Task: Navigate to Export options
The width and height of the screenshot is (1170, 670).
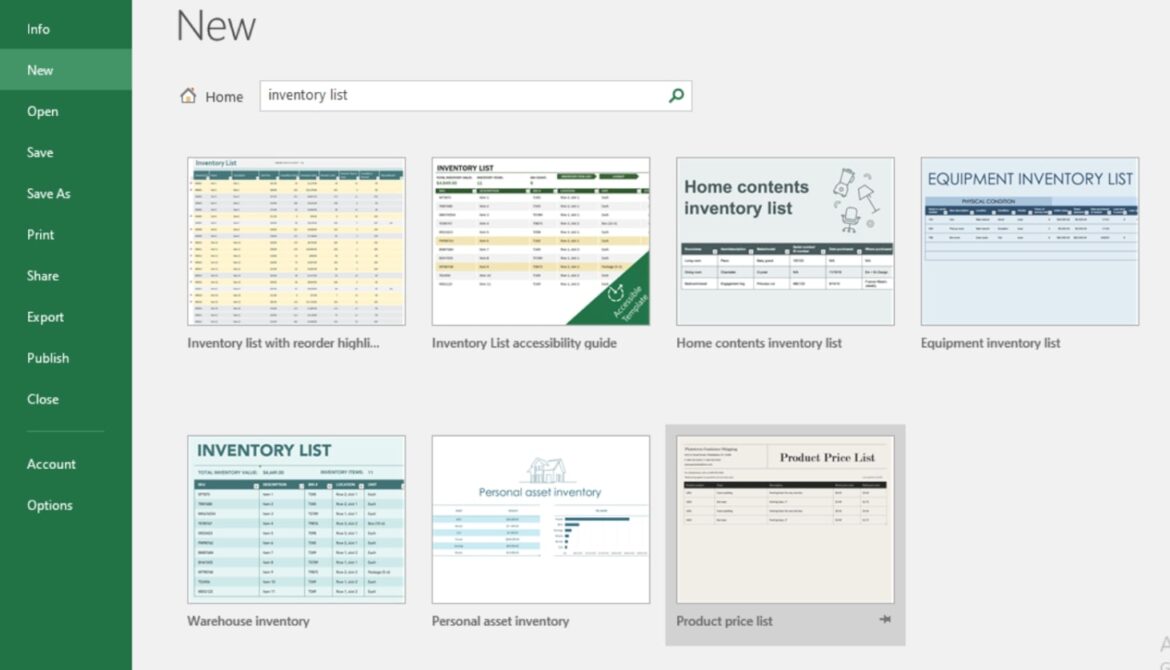Action: pyautogui.click(x=43, y=317)
